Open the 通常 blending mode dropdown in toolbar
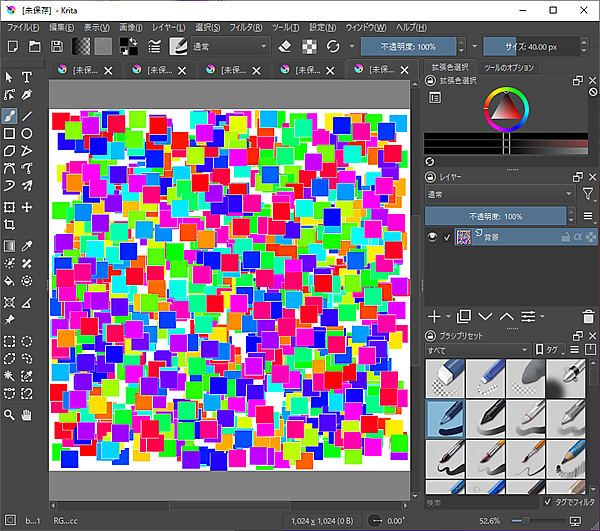Image resolution: width=600 pixels, height=531 pixels. pos(230,46)
